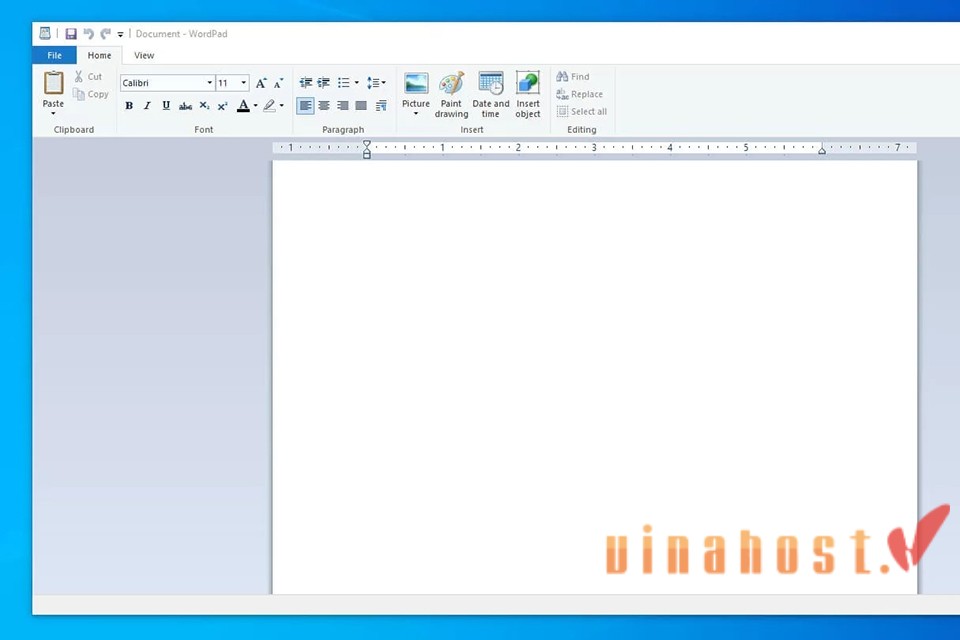Open the font size dropdown arrow

(244, 83)
